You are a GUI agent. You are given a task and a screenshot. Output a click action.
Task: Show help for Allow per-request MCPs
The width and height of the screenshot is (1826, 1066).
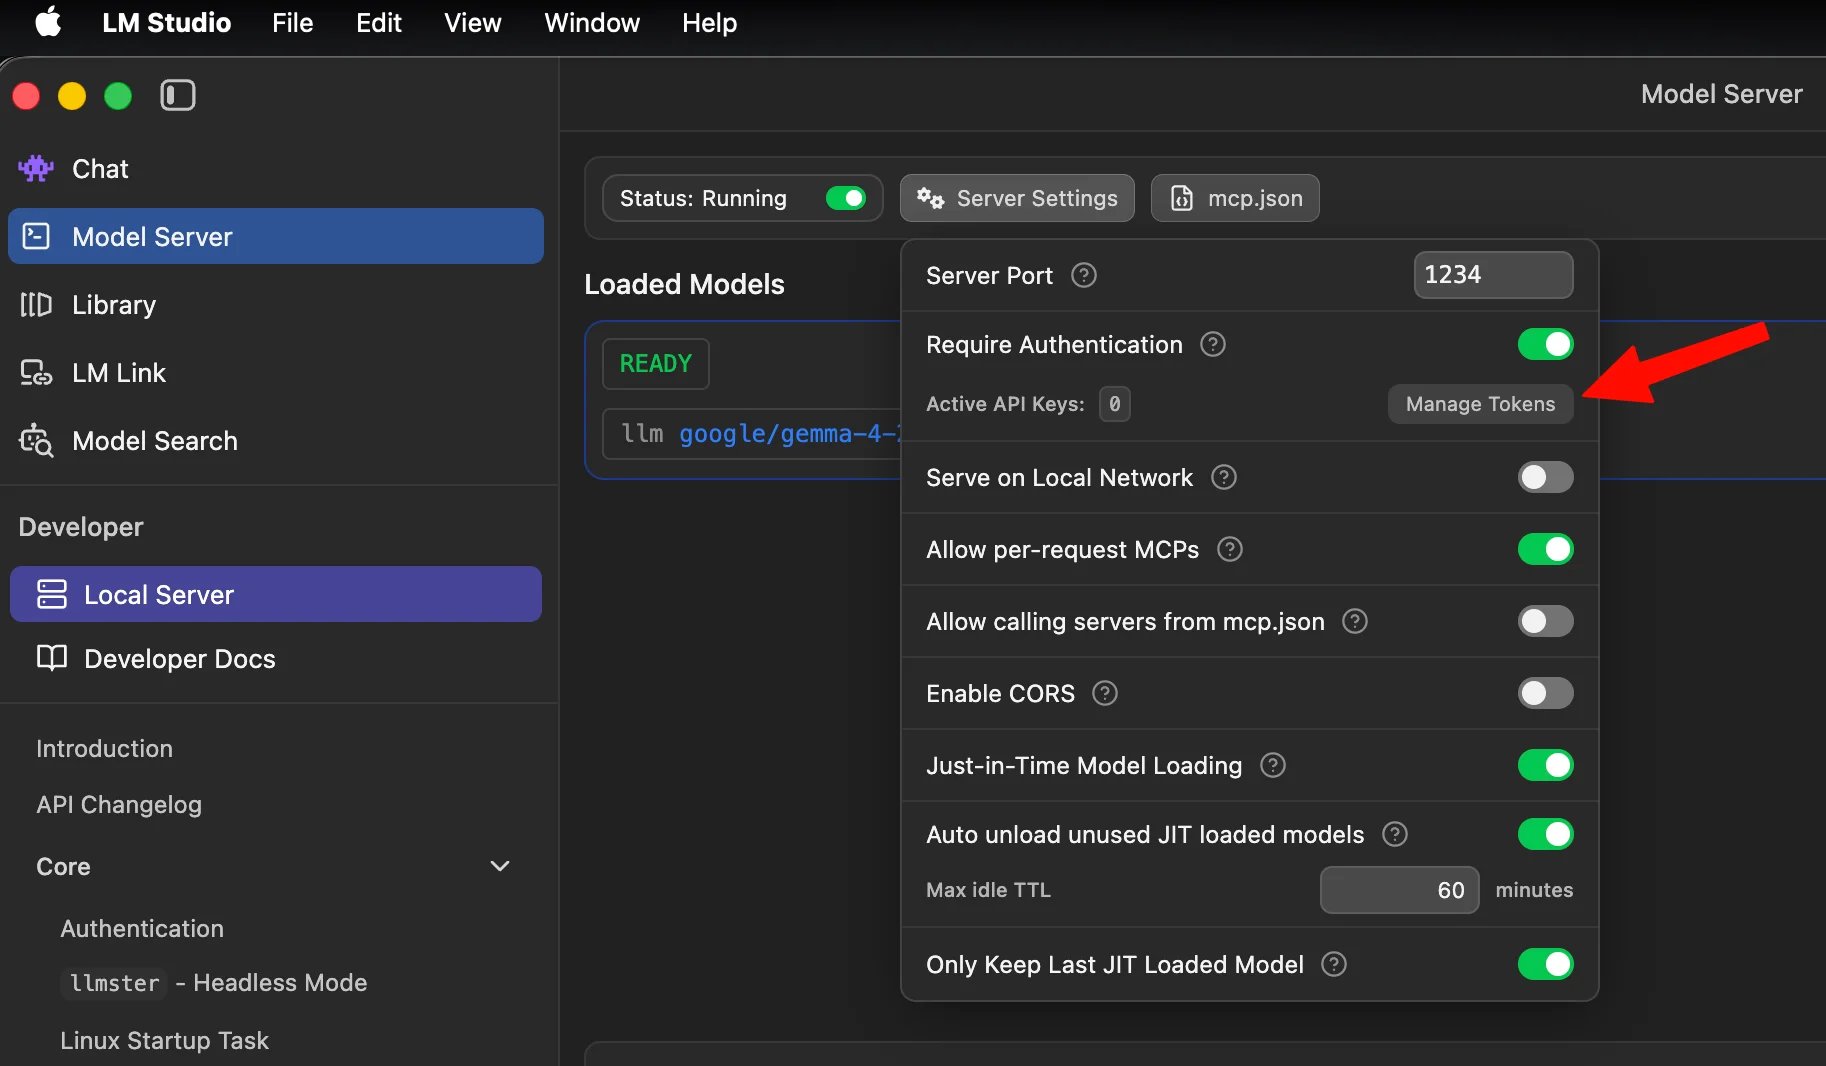click(1230, 549)
